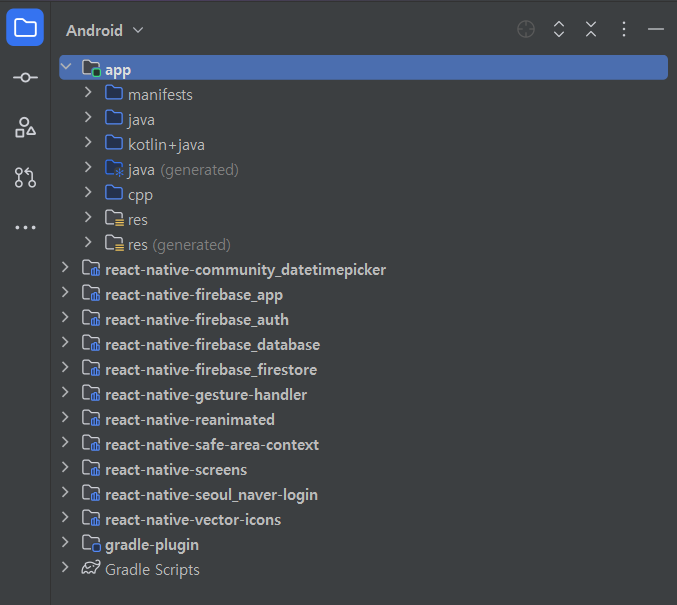Click the cpp folder icon

tap(114, 193)
